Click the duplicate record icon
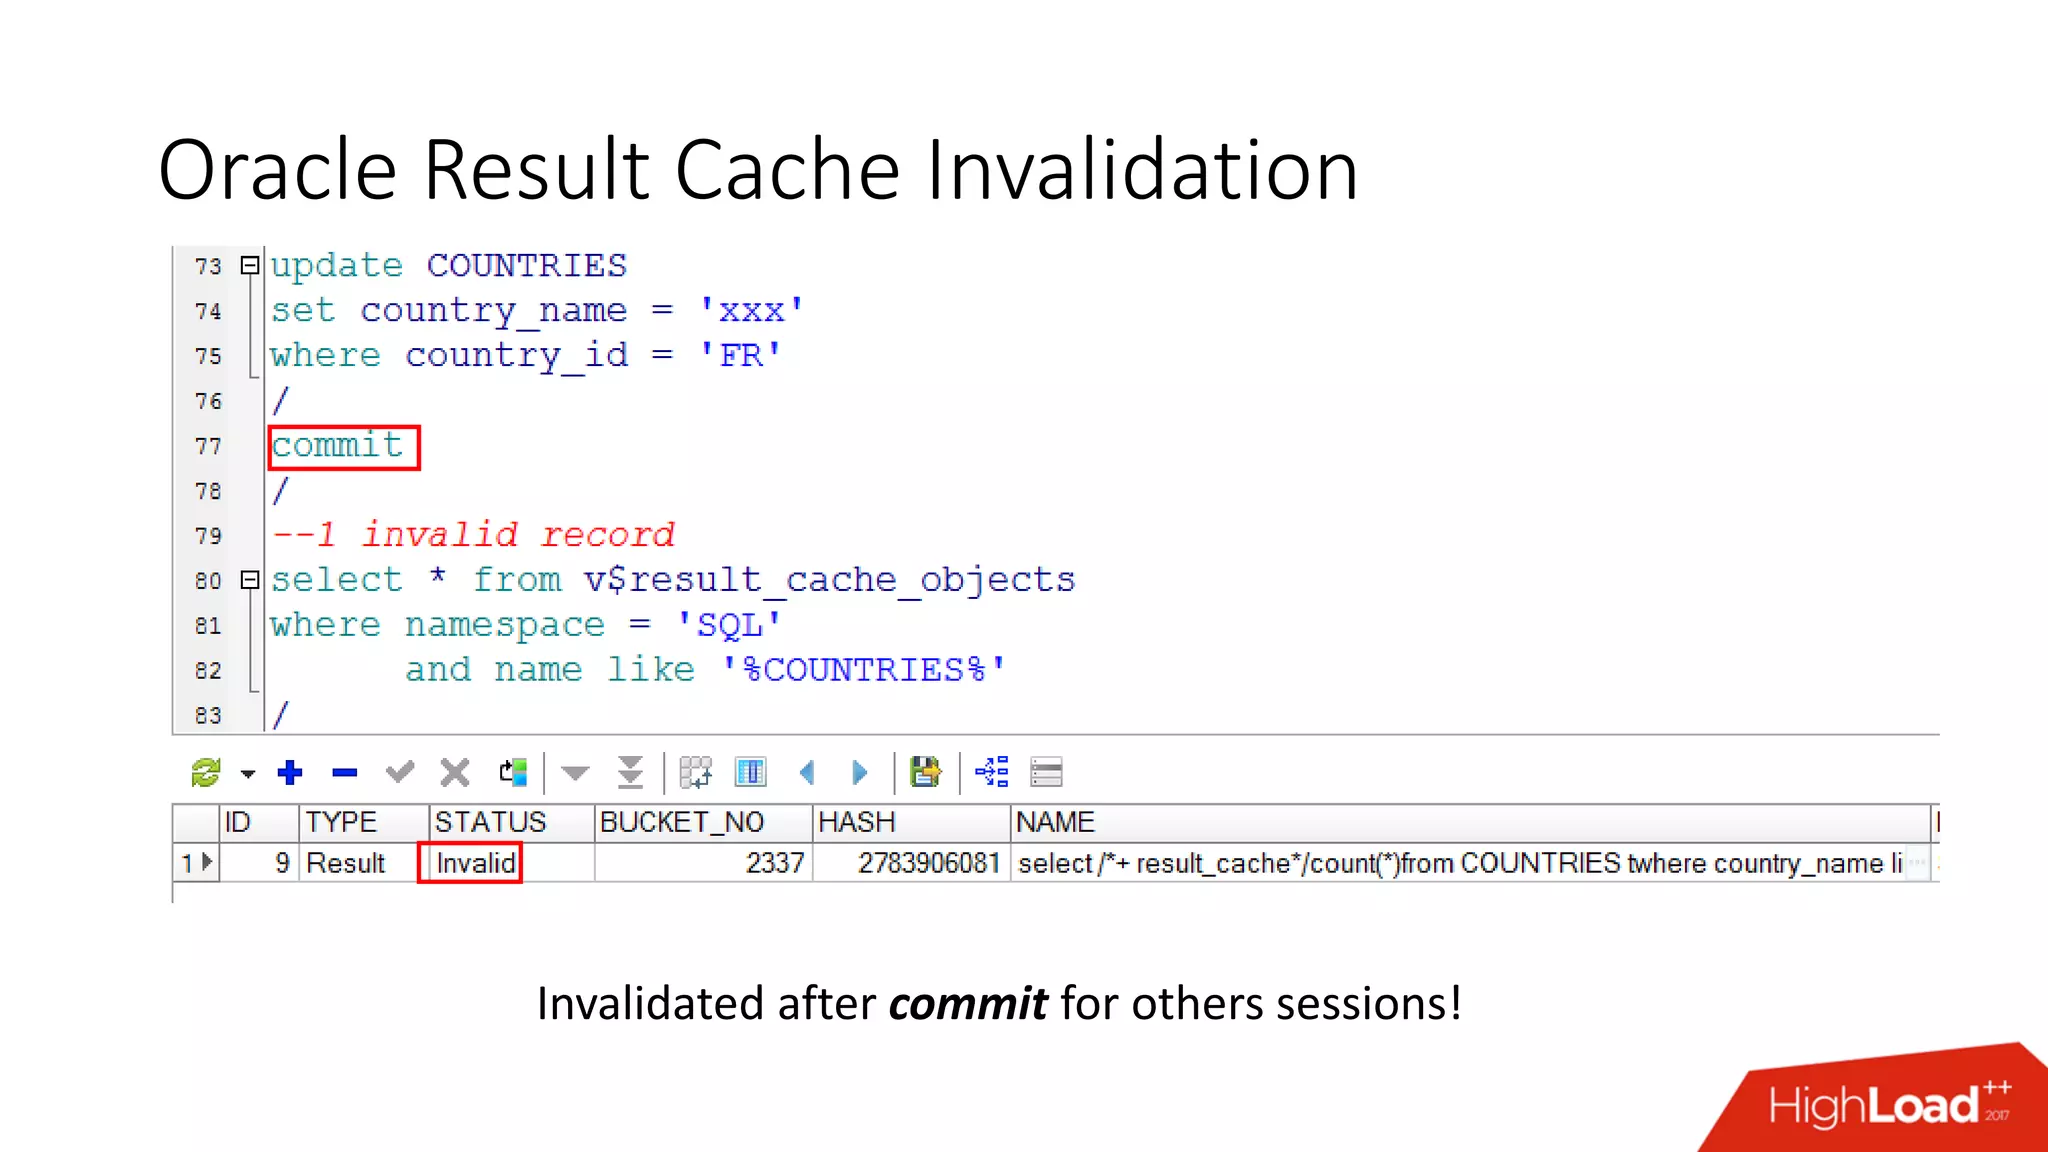The height and width of the screenshot is (1152, 2048). pyautogui.click(x=513, y=772)
